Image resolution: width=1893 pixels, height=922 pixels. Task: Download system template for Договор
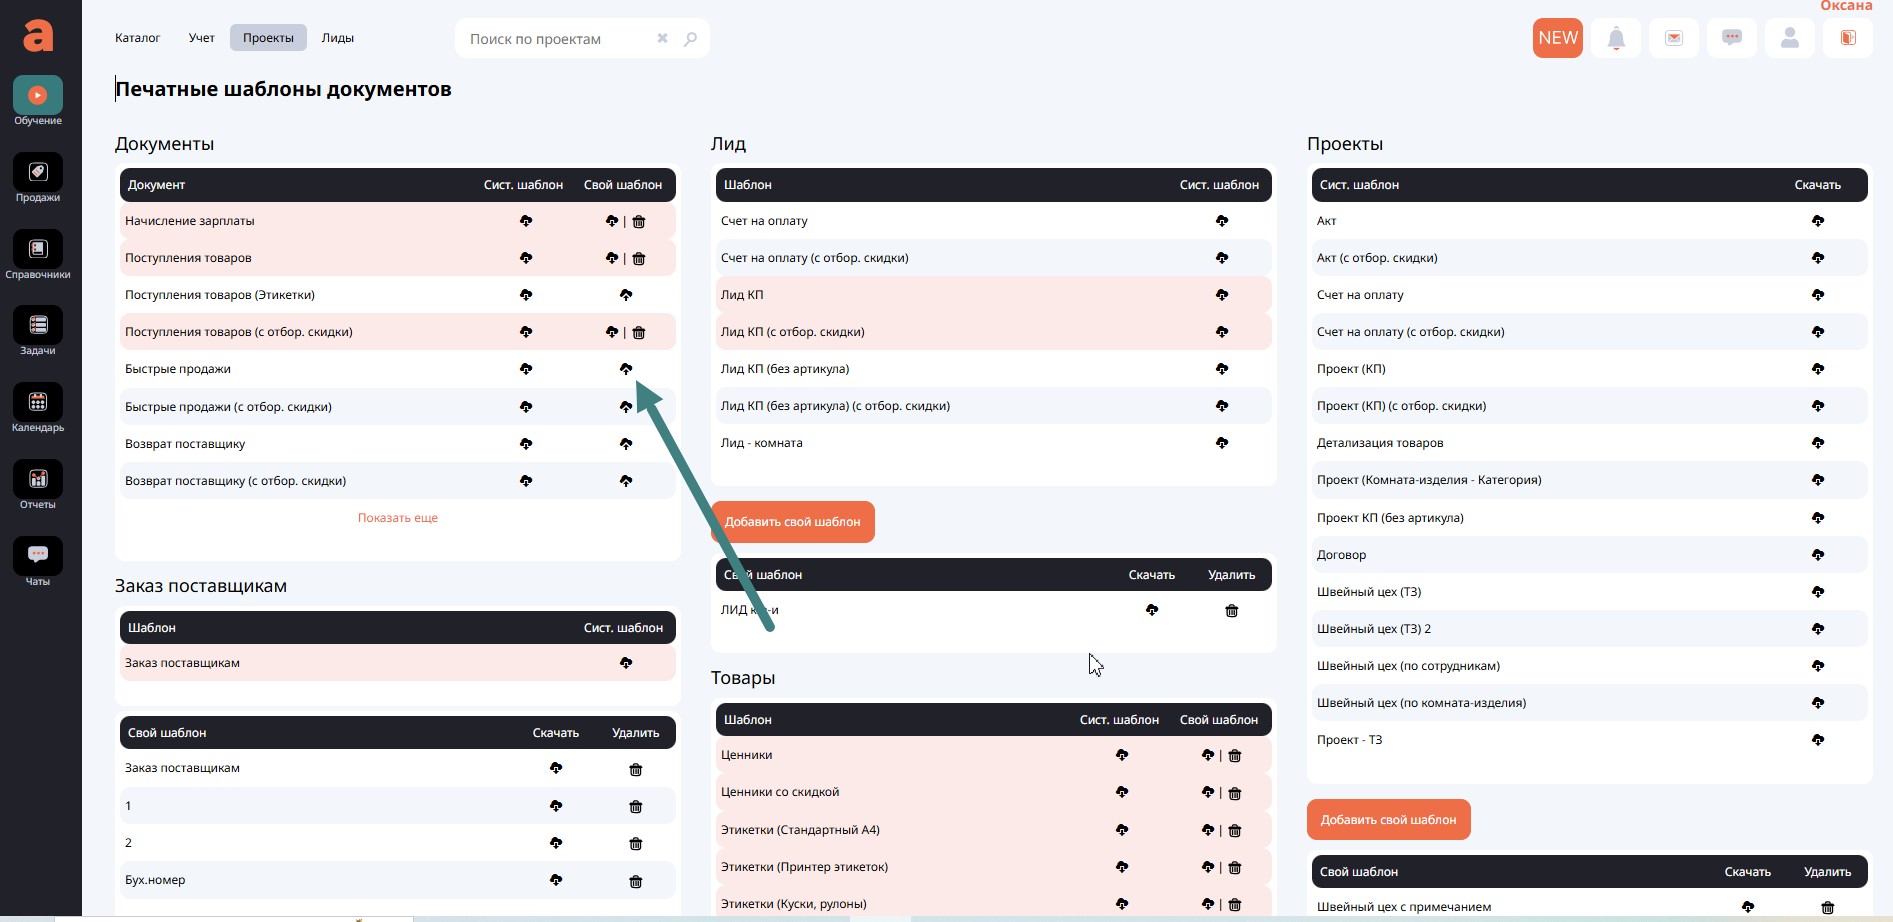point(1817,555)
